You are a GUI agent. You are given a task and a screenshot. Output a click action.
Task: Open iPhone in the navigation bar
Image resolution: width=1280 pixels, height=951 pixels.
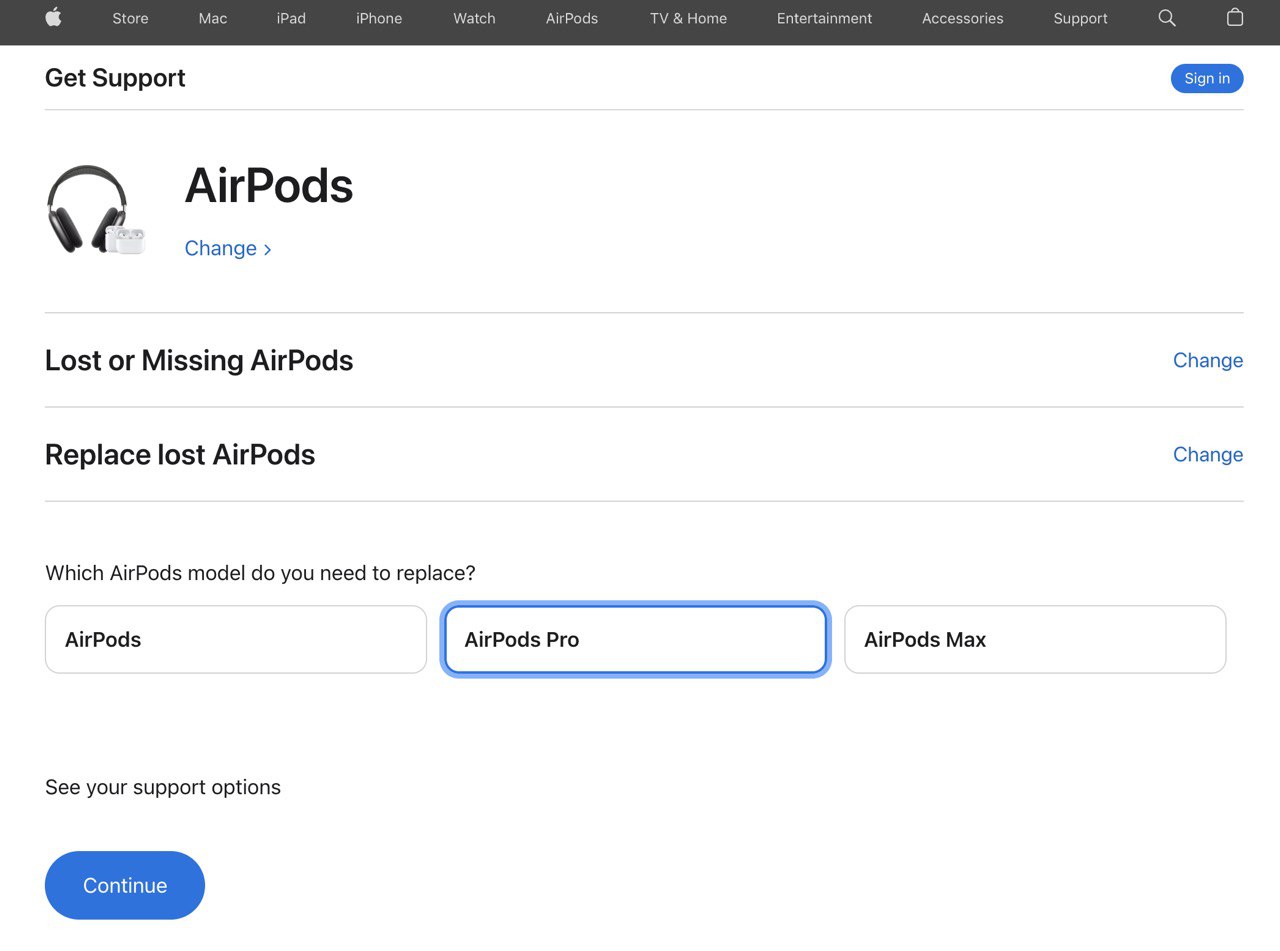(x=379, y=18)
